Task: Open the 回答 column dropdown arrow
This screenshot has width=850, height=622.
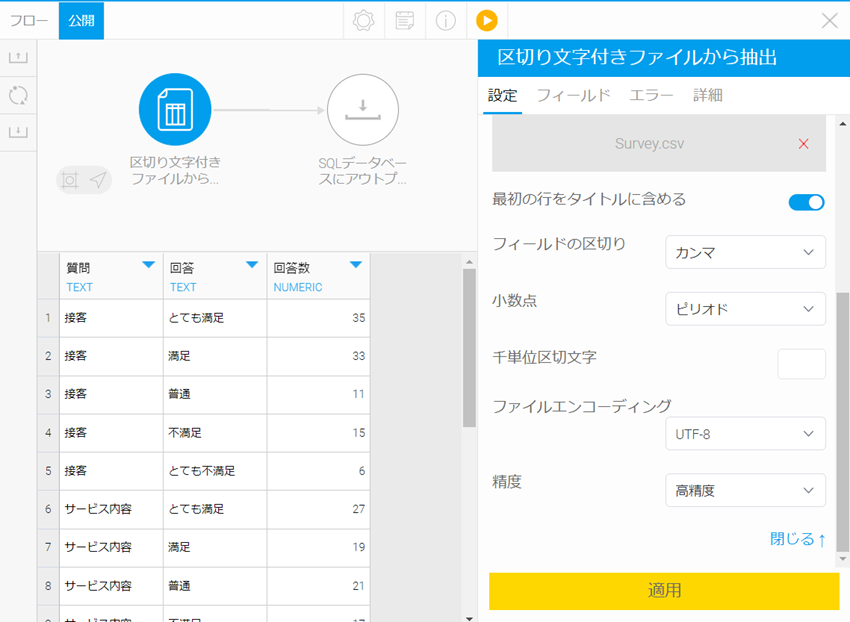Action: point(252,265)
